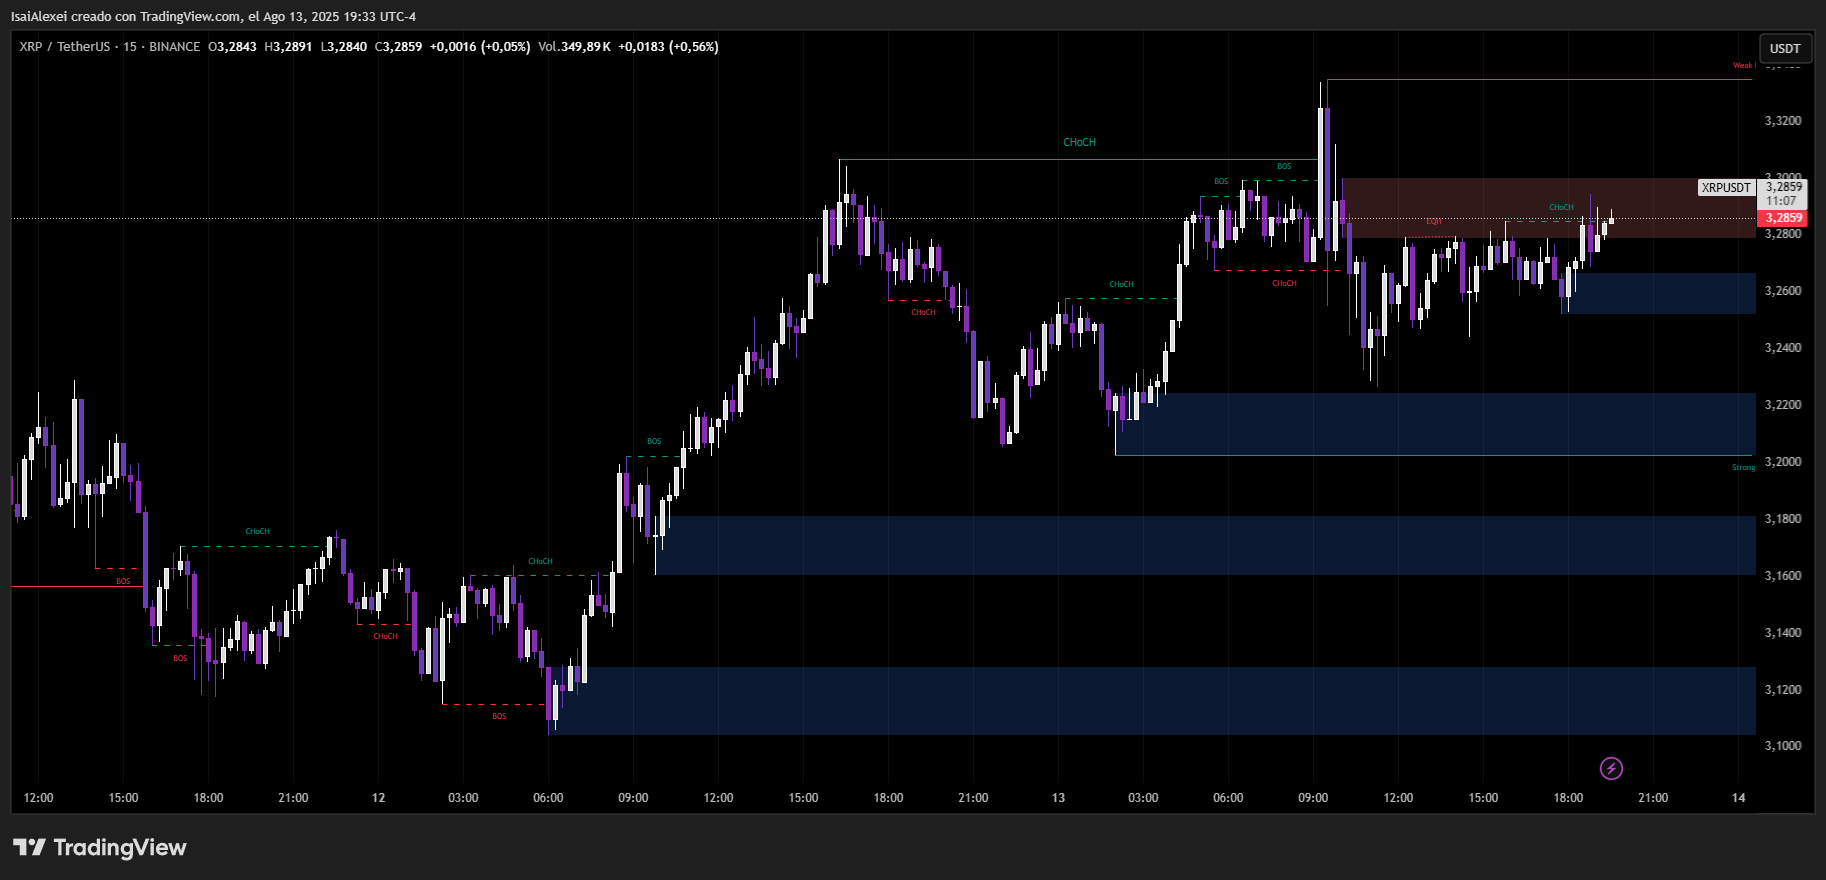1826x880 pixels.
Task: Click the red Weak label at top right
Action: pos(1742,66)
